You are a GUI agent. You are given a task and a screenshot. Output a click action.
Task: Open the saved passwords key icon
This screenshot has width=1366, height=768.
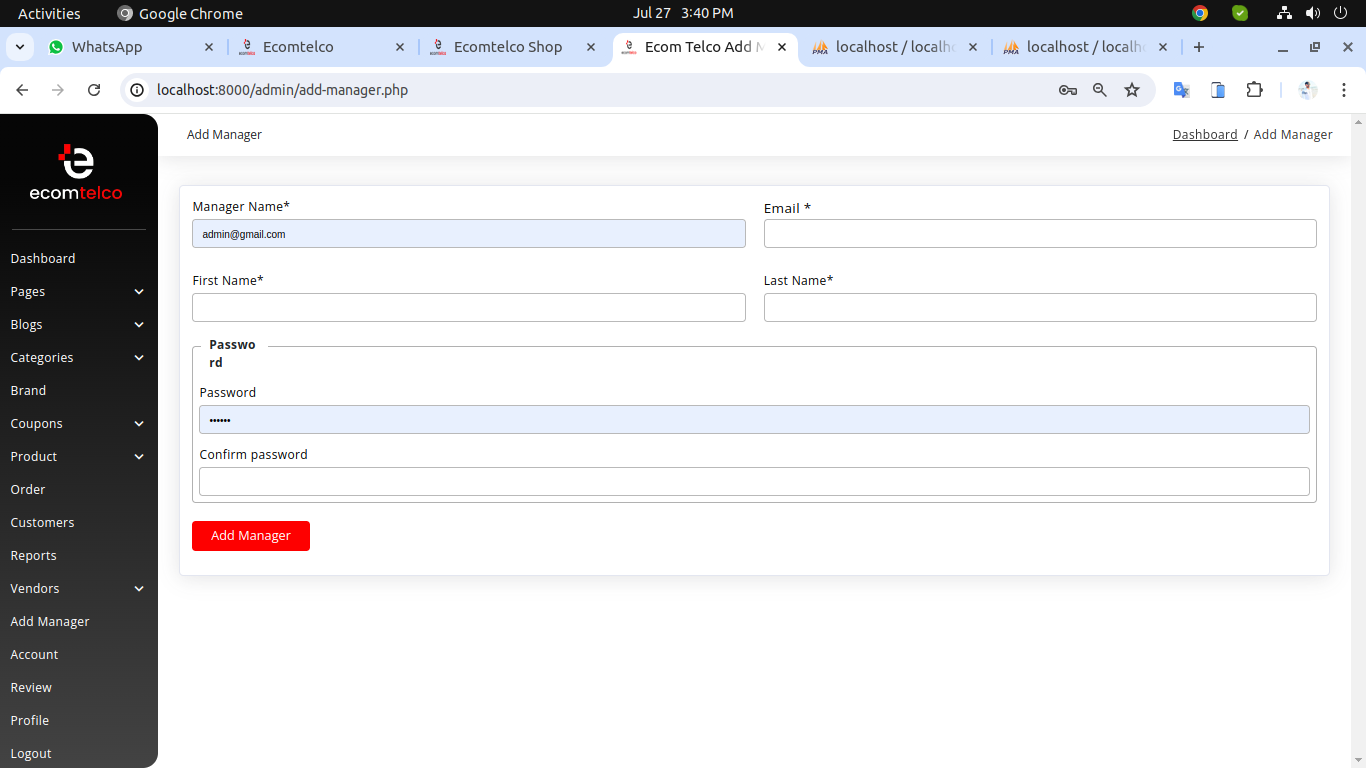click(1068, 90)
